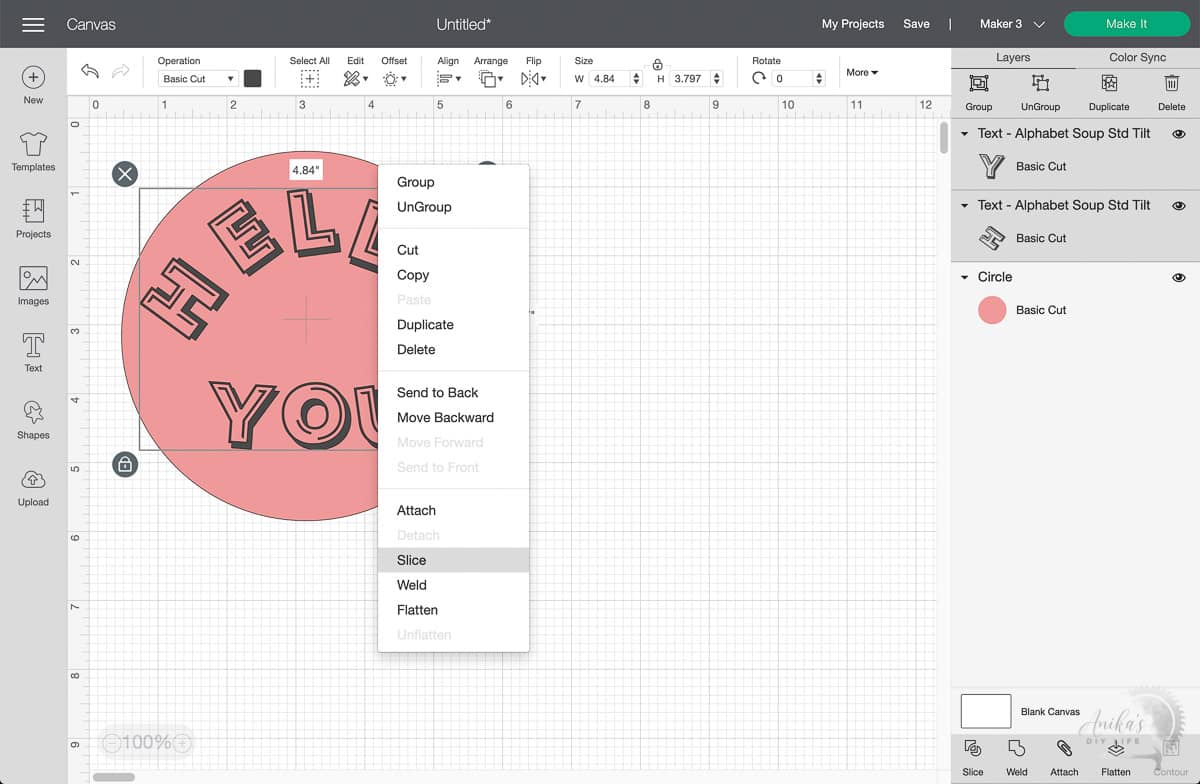
Task: Click the Undo arrow in the toolbar
Action: point(91,72)
